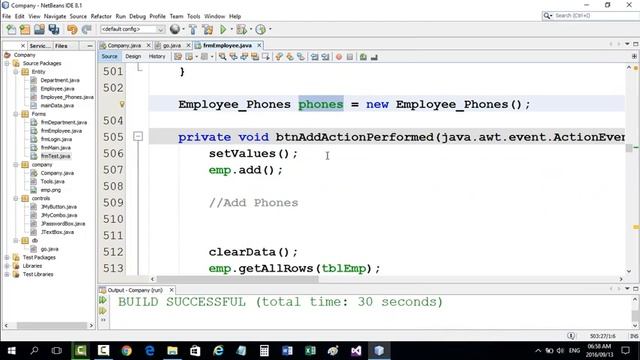Open the Team menu
Image resolution: width=640 pixels, height=360 pixels.
pyautogui.click(x=176, y=16)
